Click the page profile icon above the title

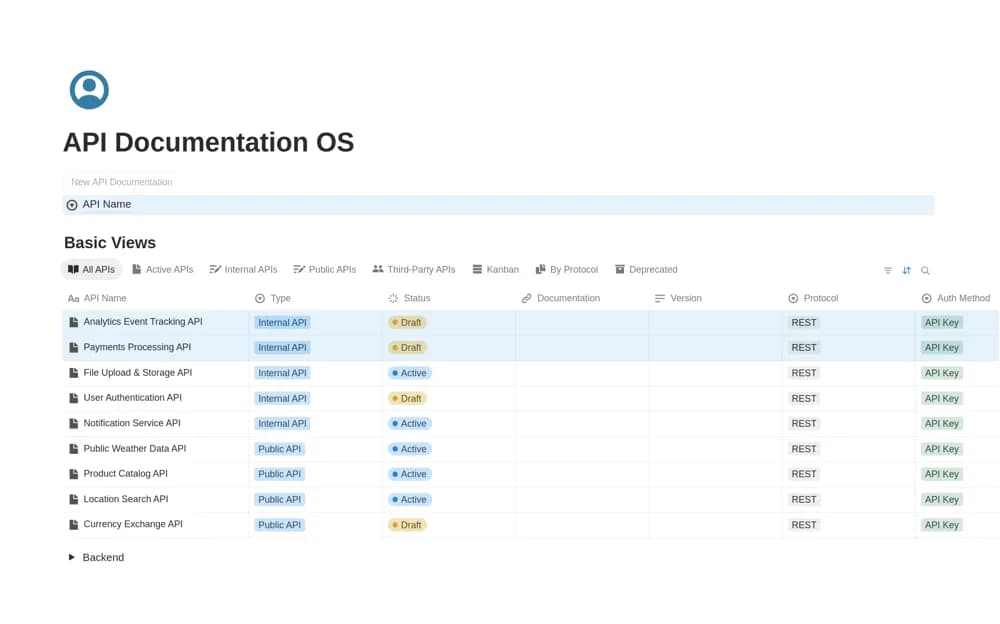pos(89,90)
